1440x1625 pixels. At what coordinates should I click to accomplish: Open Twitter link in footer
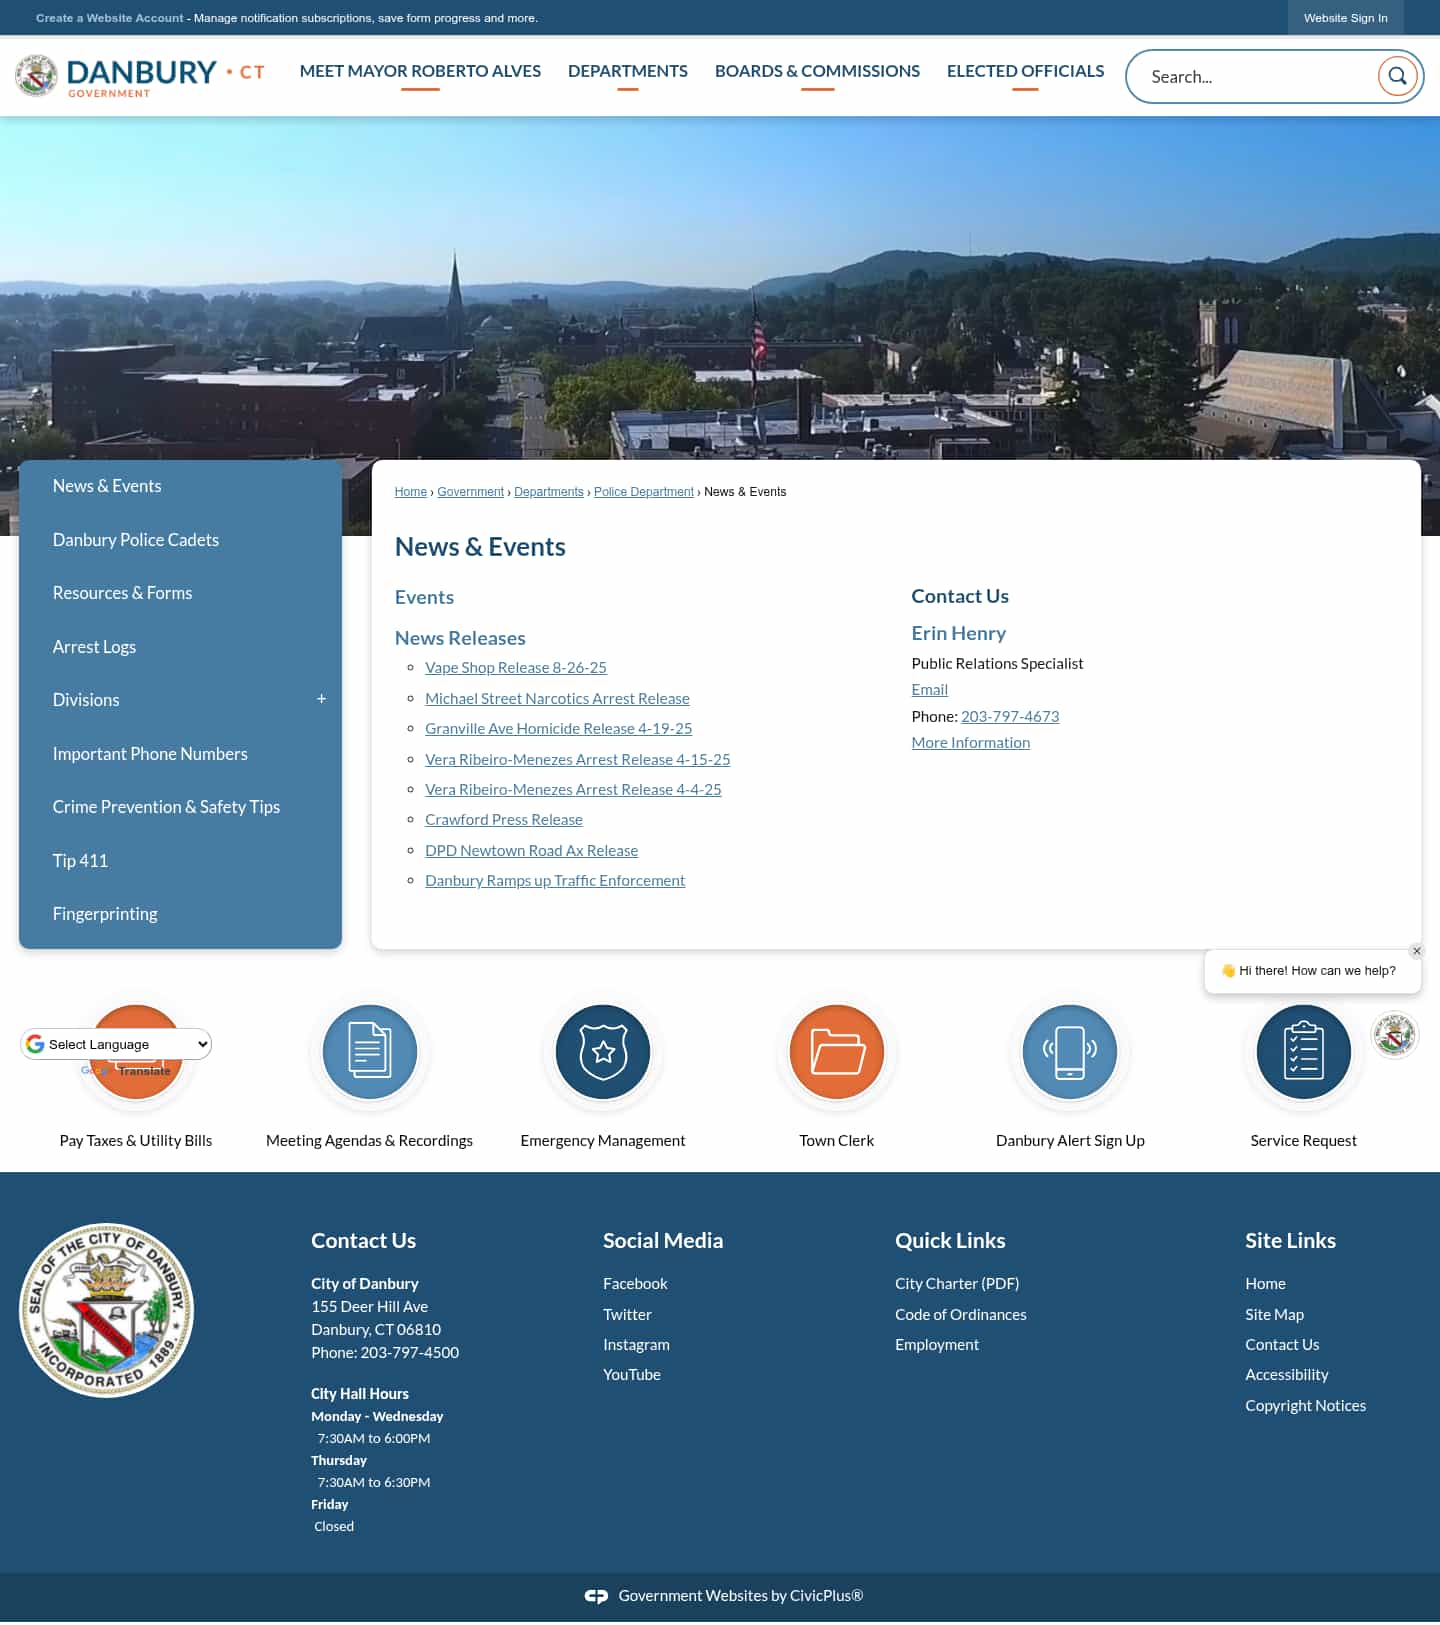click(x=627, y=1315)
